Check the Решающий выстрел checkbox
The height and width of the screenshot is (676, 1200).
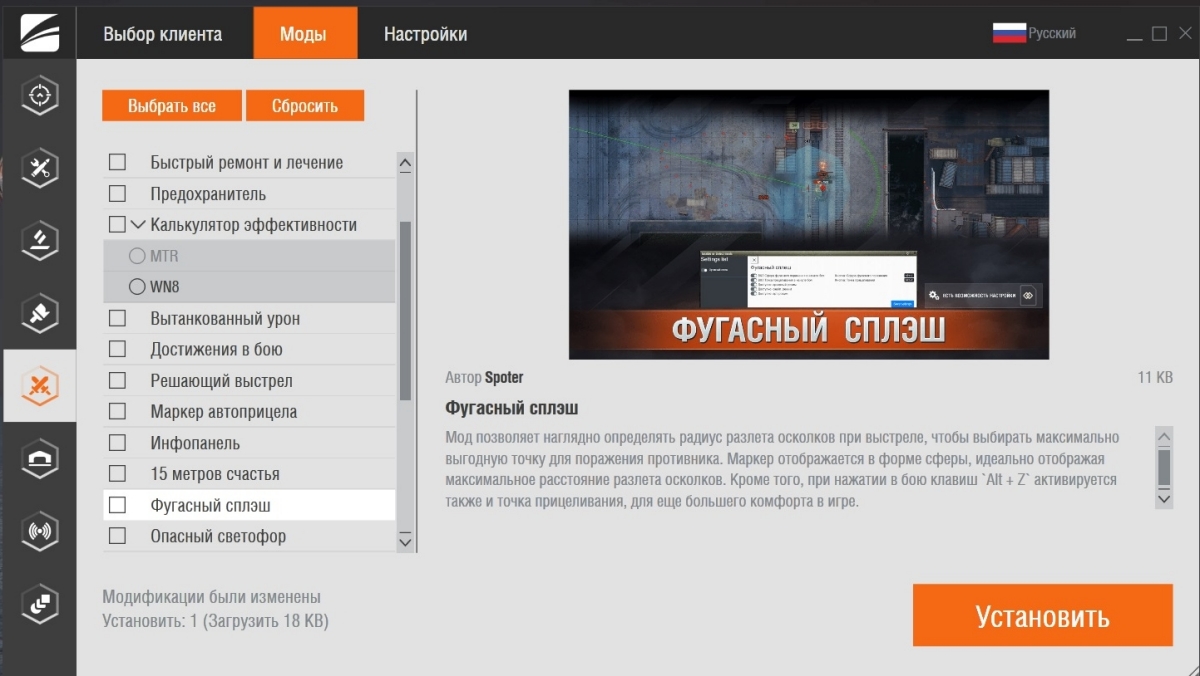coord(117,381)
